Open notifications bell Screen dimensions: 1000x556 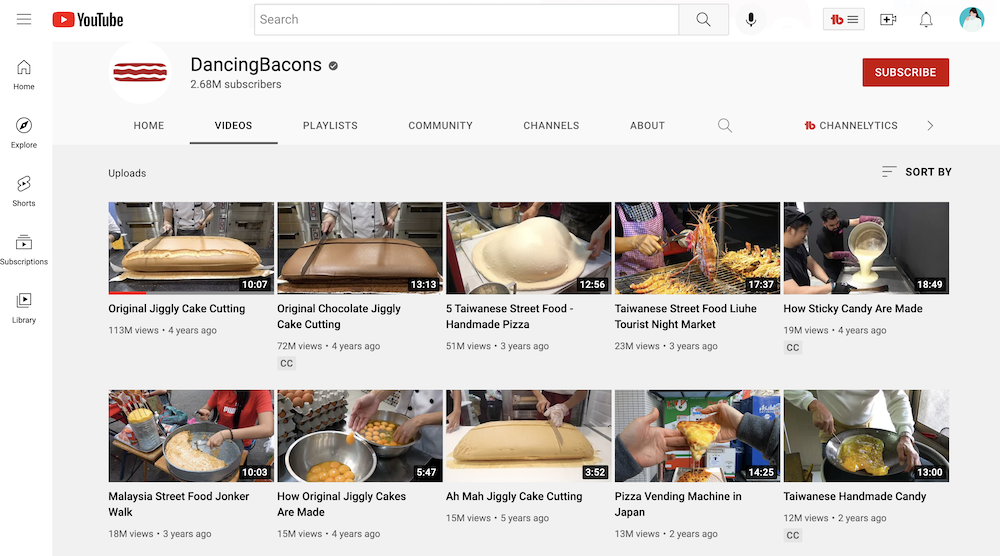926,20
